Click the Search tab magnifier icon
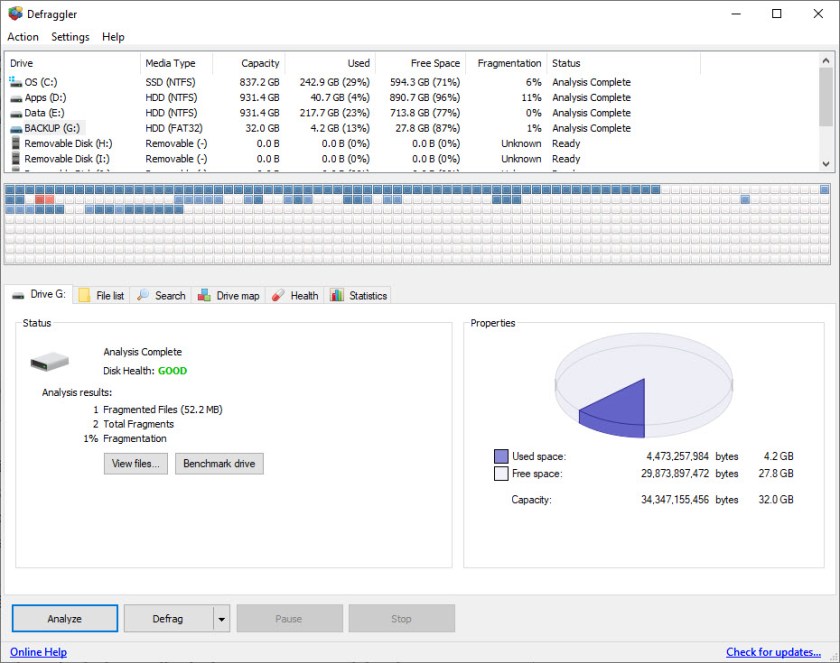This screenshot has height=663, width=840. (x=144, y=295)
